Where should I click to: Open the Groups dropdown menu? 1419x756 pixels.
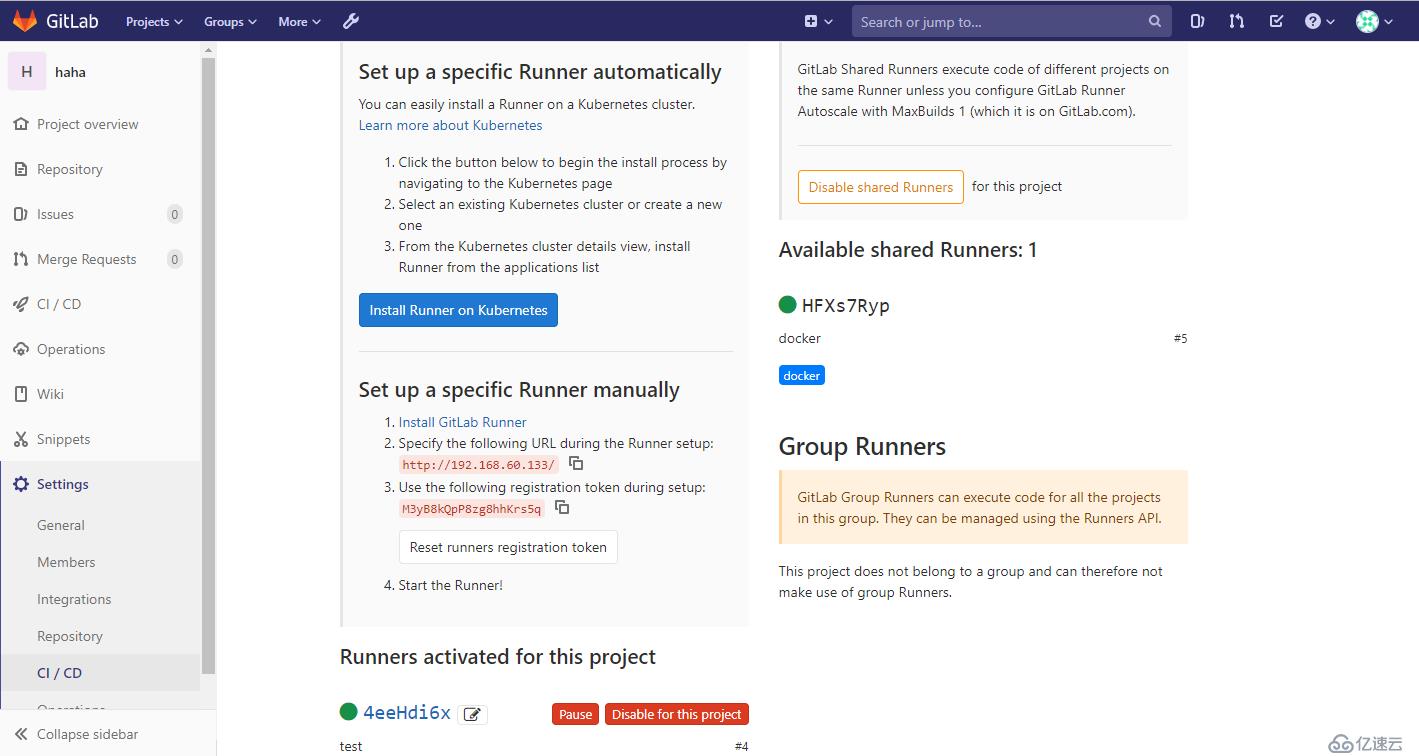click(230, 21)
